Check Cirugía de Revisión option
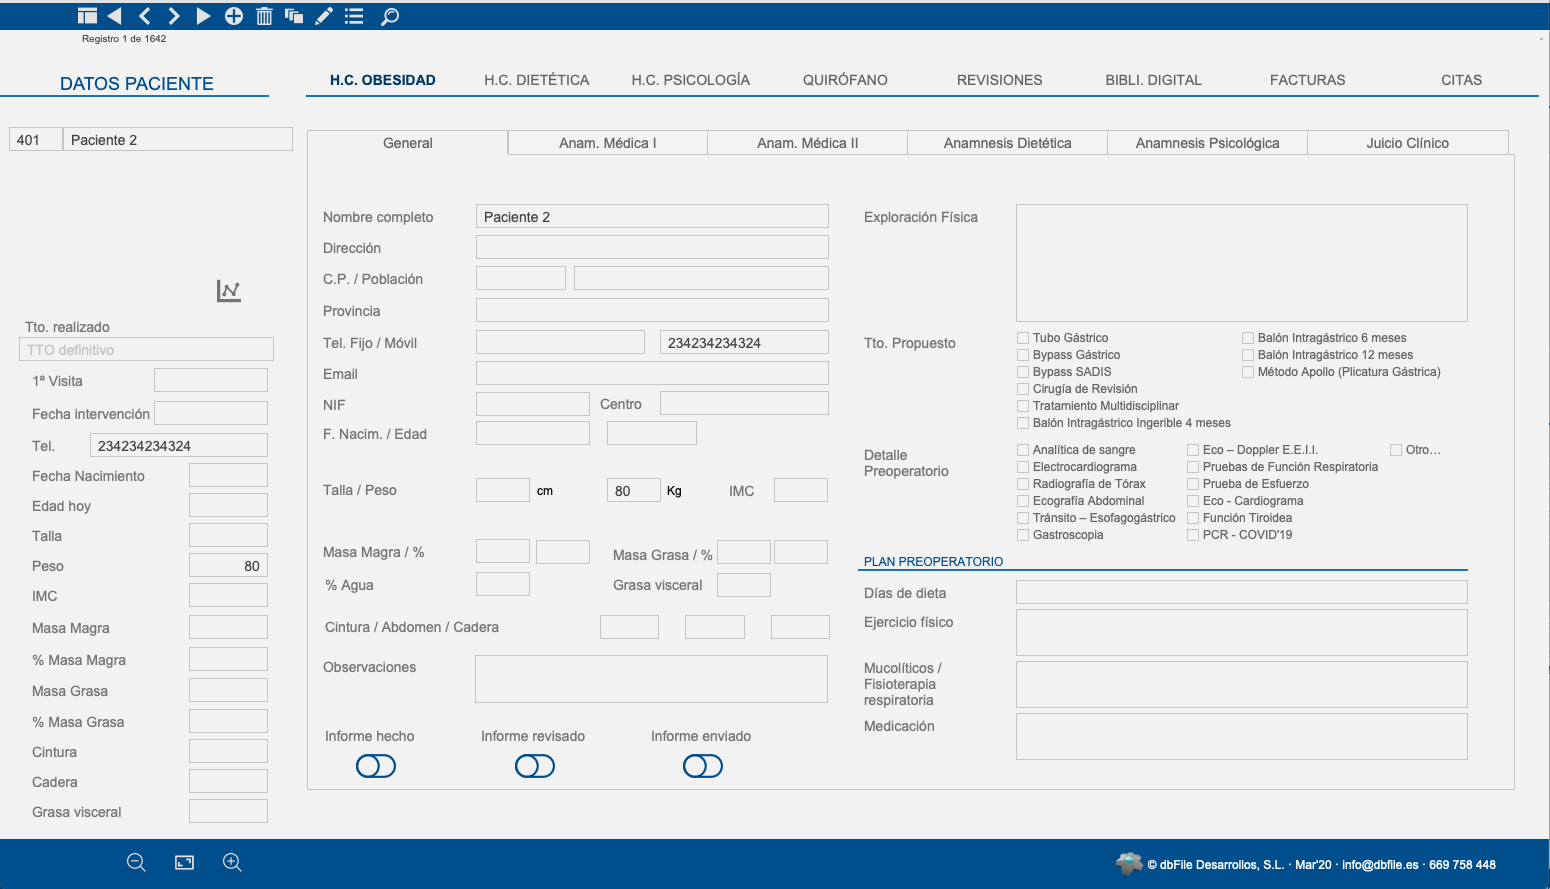1550x889 pixels. [1023, 389]
